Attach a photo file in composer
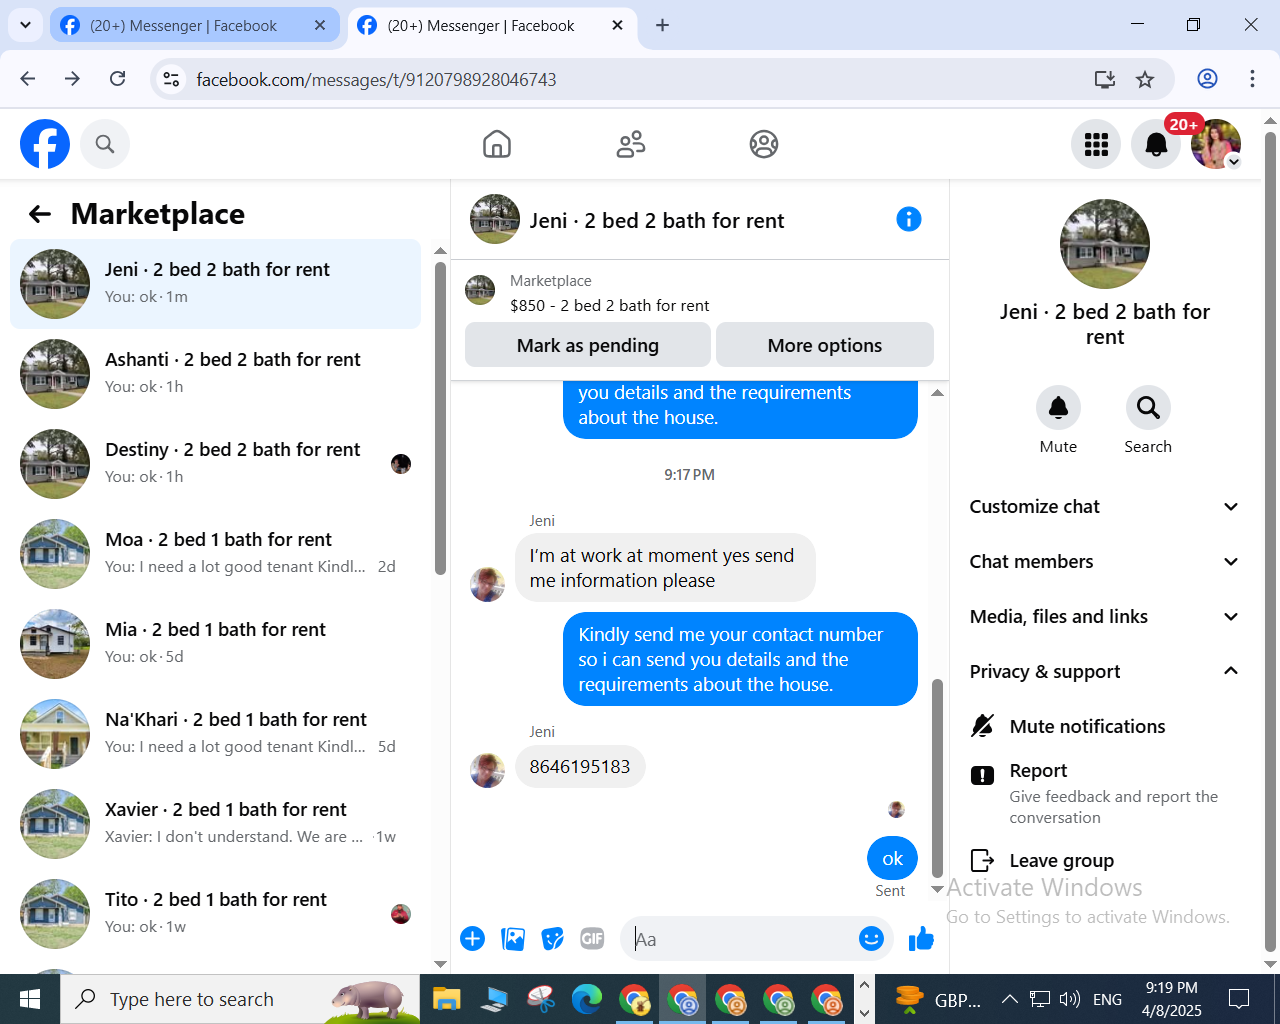The image size is (1280, 1024). point(513,938)
